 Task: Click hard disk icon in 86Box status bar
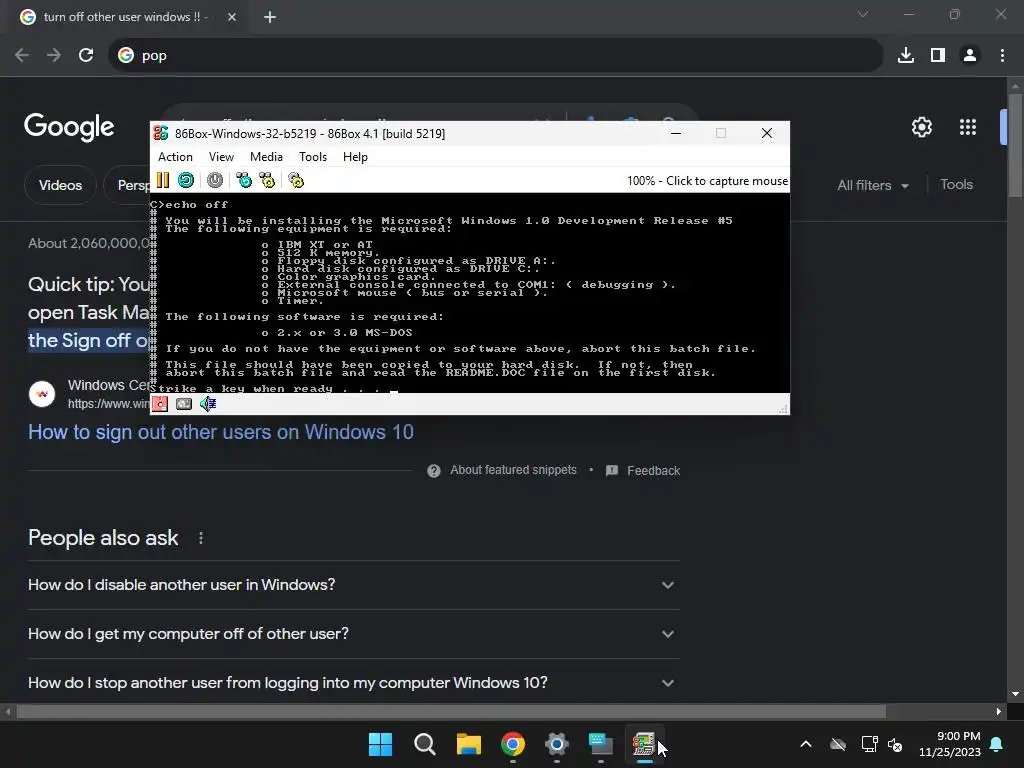point(184,404)
